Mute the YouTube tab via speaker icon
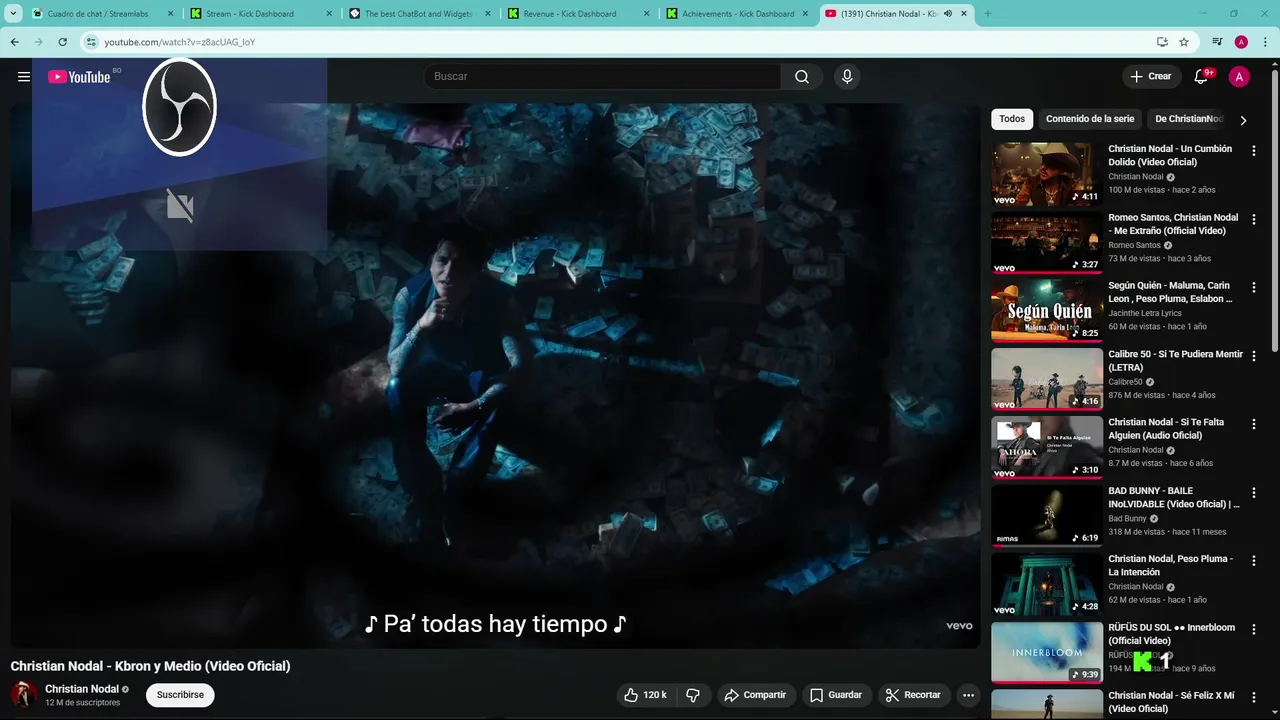The height and width of the screenshot is (720, 1280). (x=948, y=14)
